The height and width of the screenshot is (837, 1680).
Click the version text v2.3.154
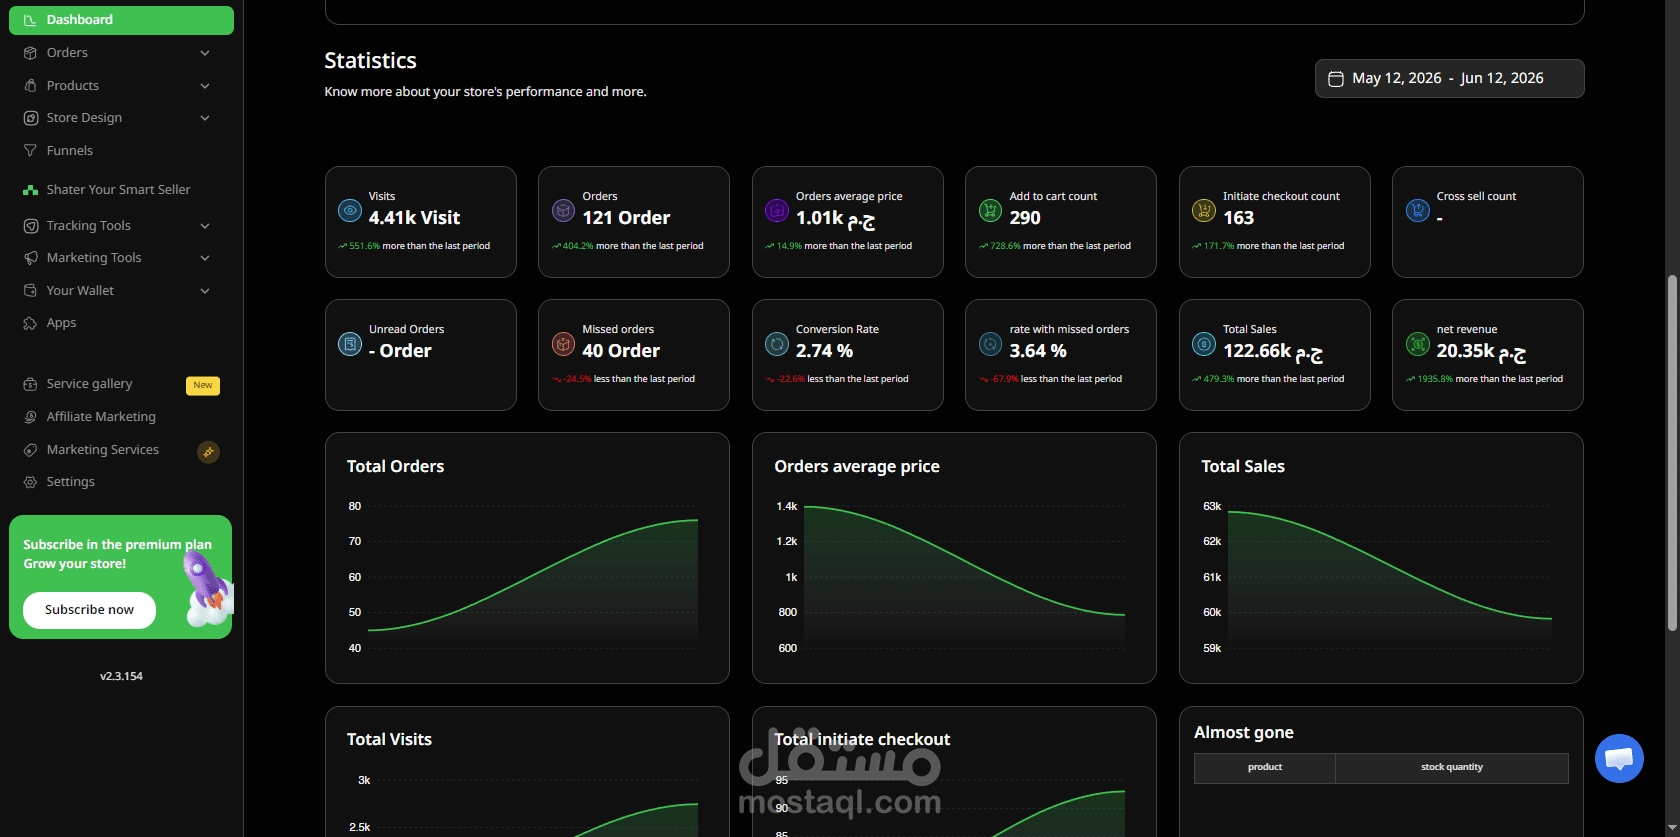(x=121, y=677)
